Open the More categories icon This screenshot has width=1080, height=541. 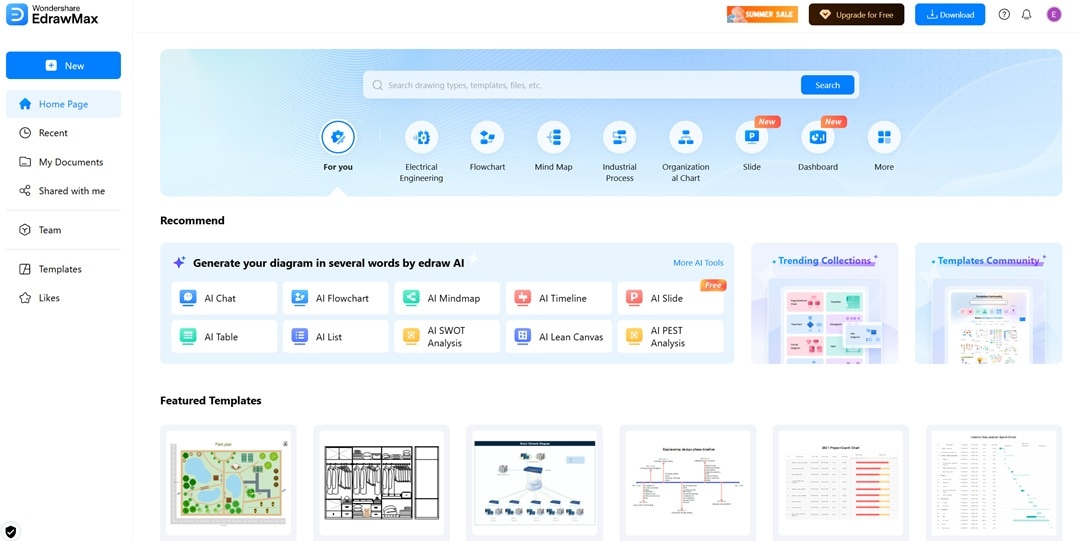[x=884, y=138]
